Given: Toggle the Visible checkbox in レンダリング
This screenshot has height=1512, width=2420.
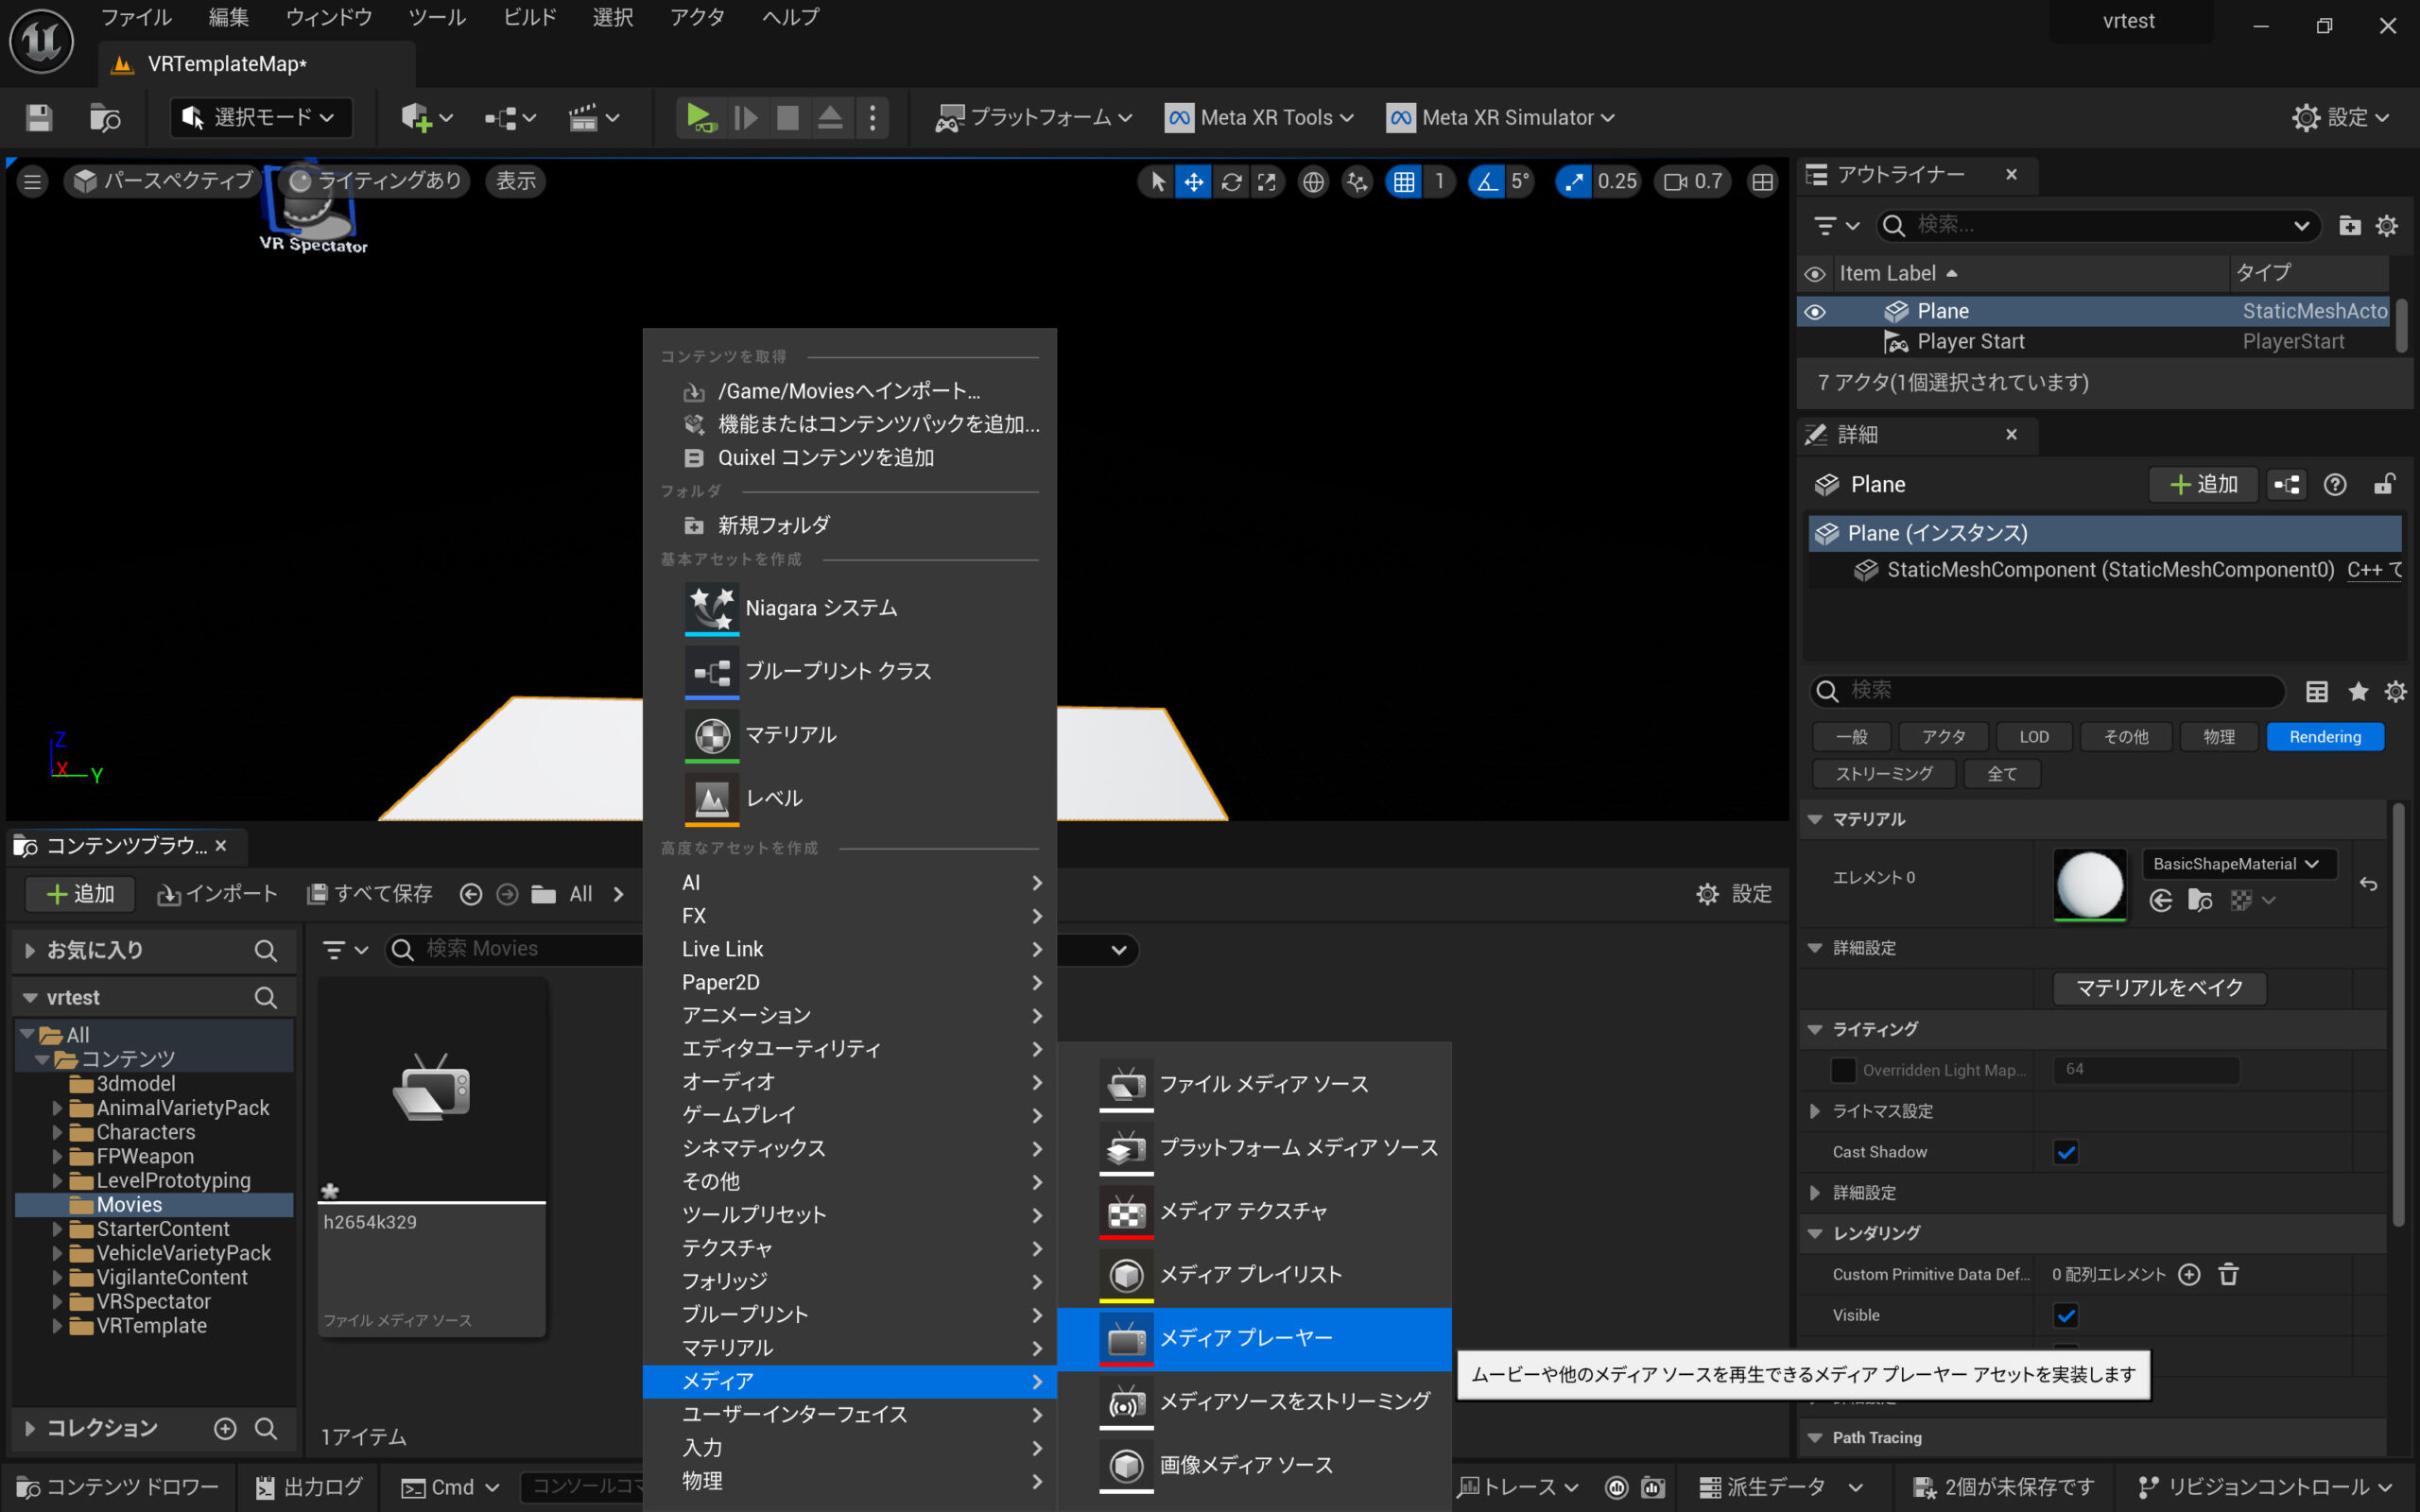Looking at the screenshot, I should pos(2065,1315).
